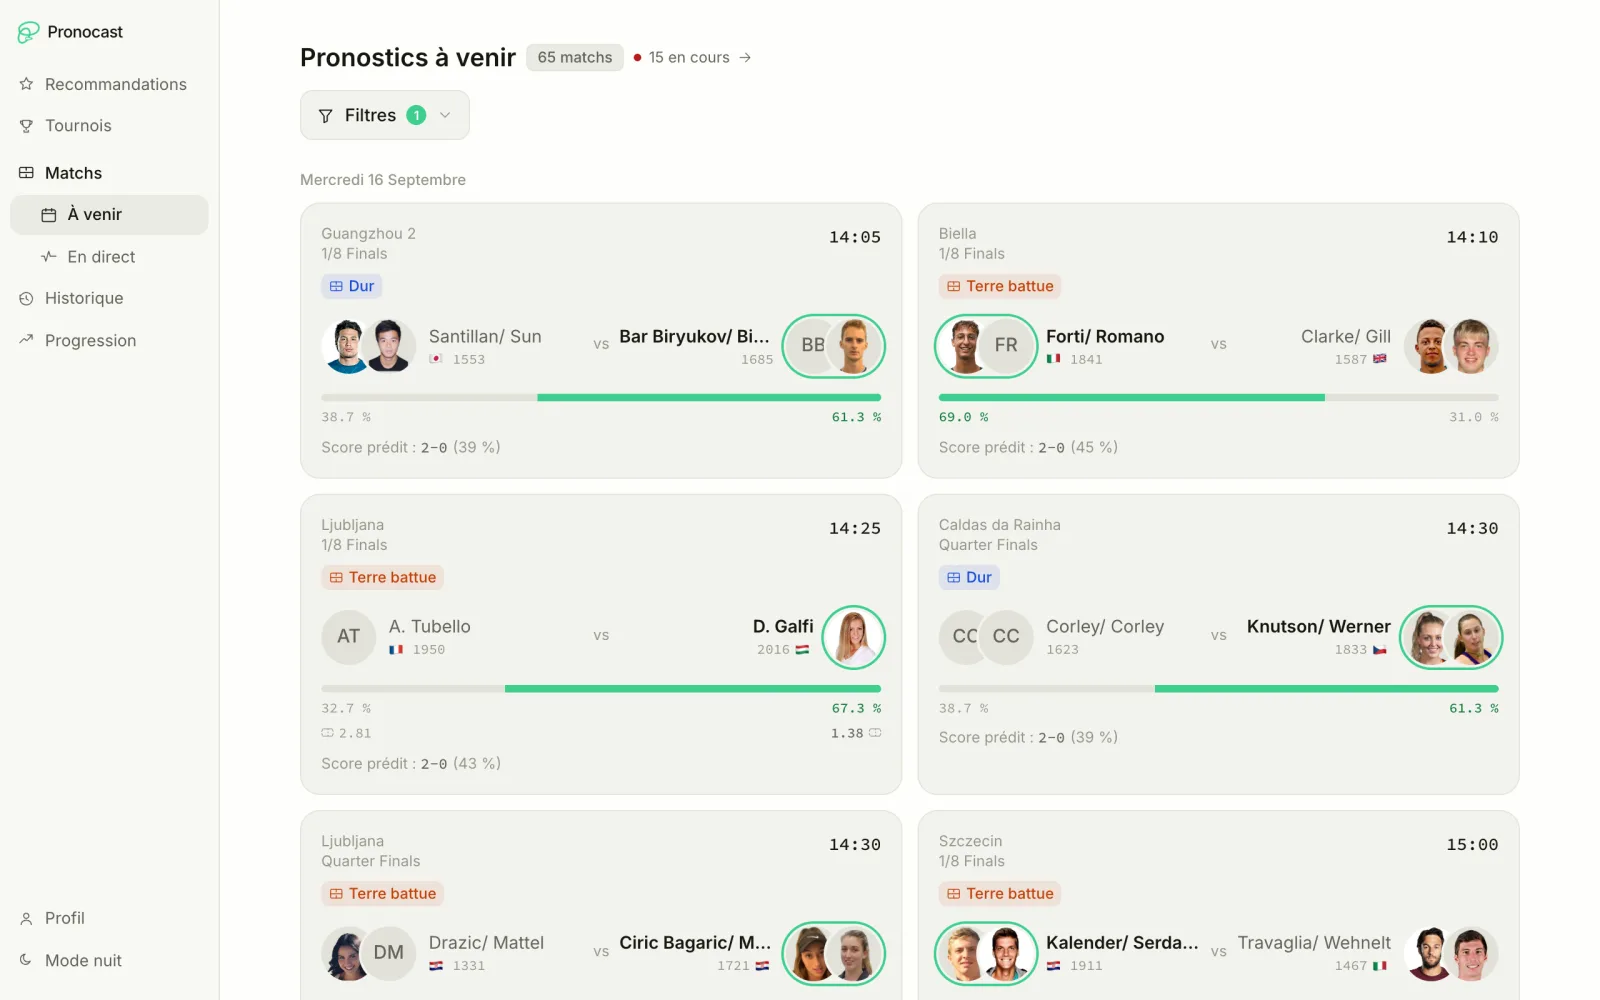
Task: Click the Guangzhou 2 probability bar
Action: point(601,398)
